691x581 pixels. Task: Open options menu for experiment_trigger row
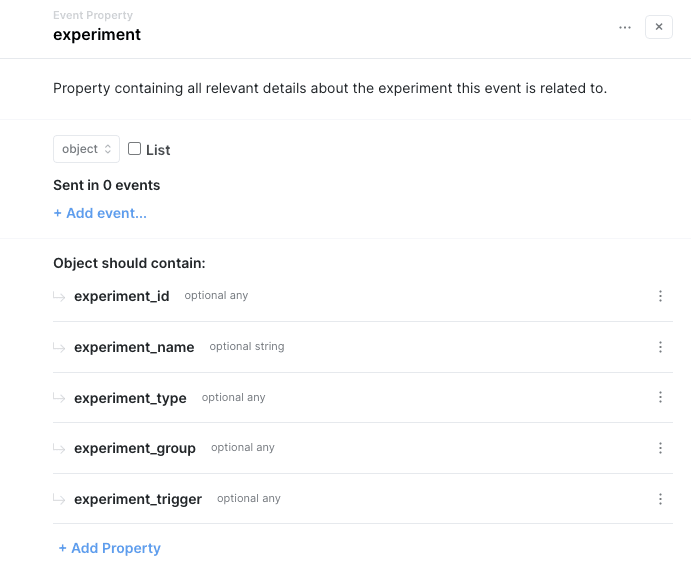660,499
